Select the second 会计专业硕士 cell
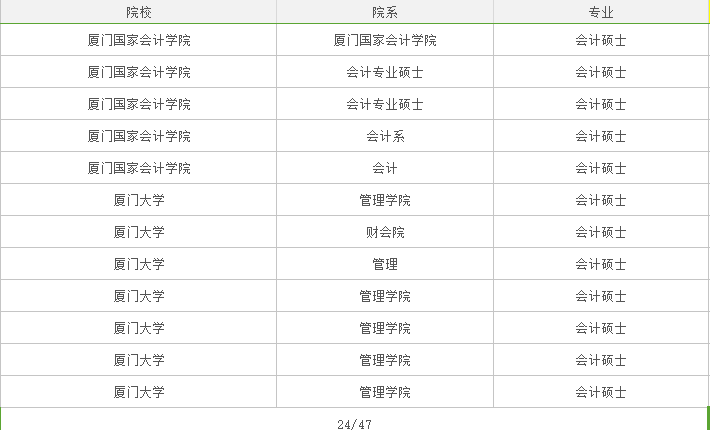The width and height of the screenshot is (710, 430). (x=385, y=104)
